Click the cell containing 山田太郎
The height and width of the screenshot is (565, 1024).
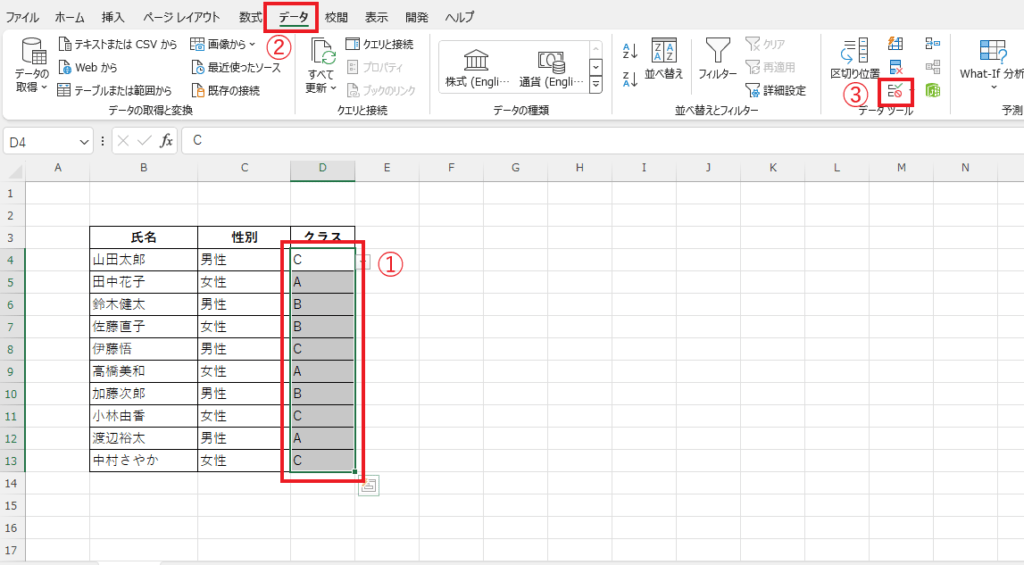tap(144, 260)
